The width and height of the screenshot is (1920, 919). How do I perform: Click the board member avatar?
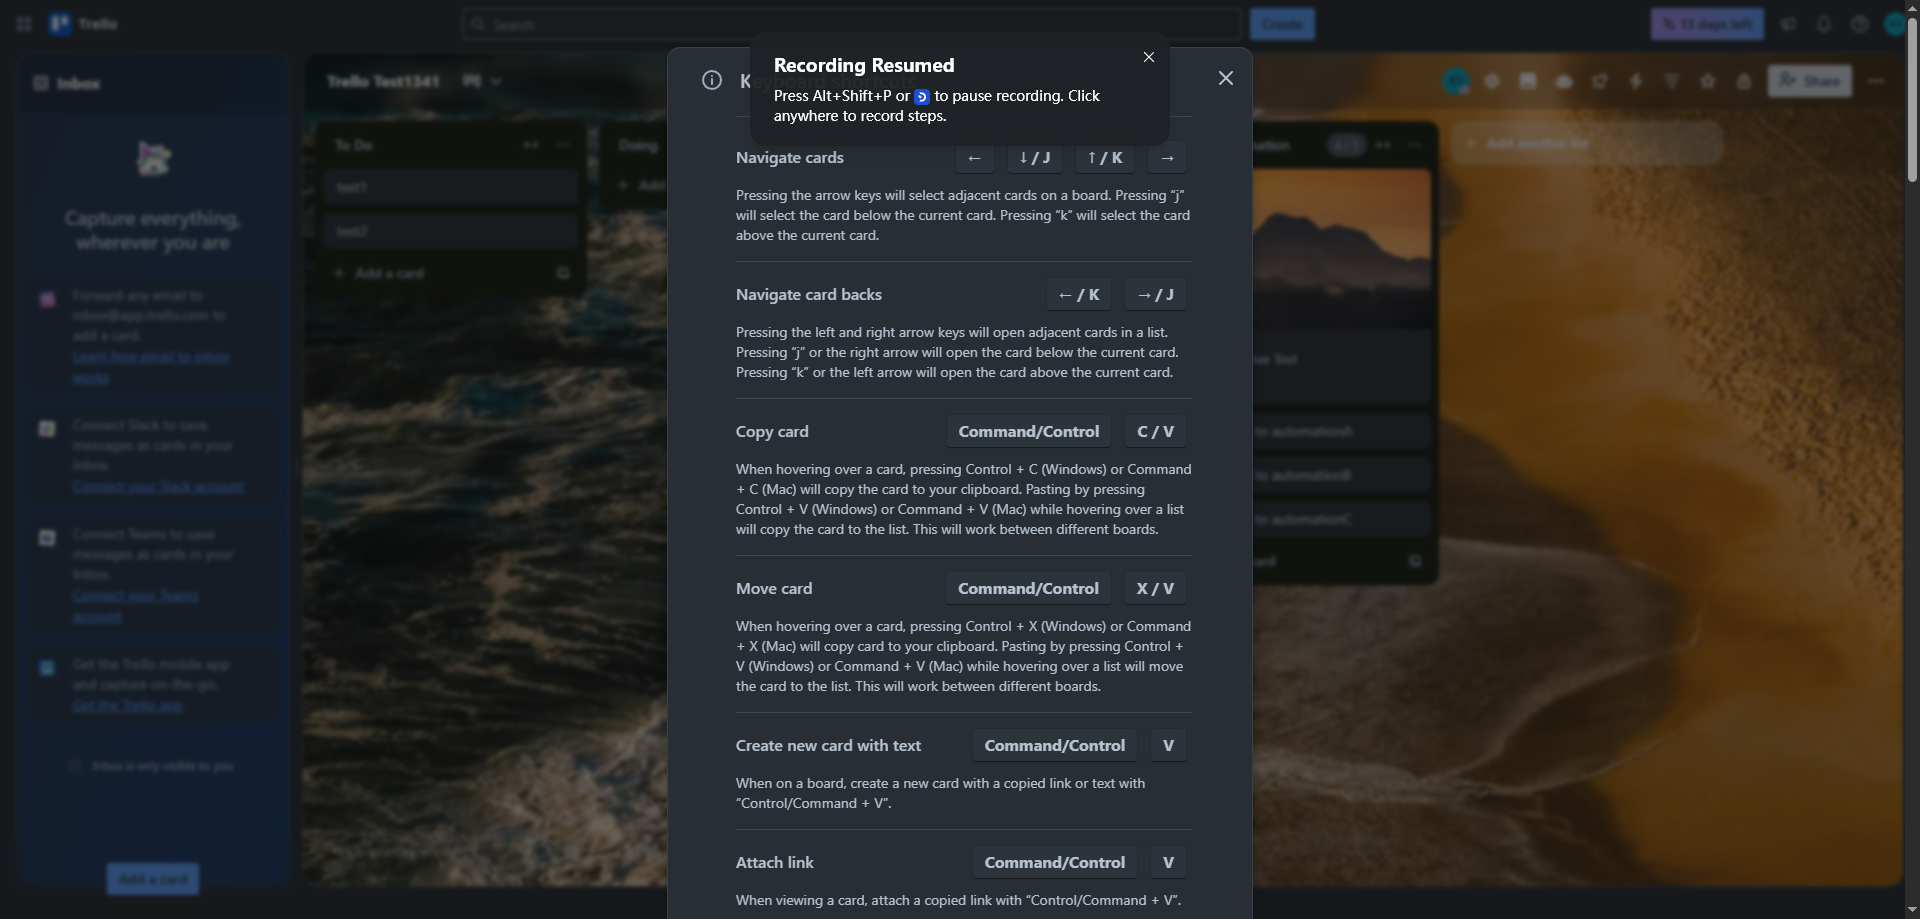1456,81
